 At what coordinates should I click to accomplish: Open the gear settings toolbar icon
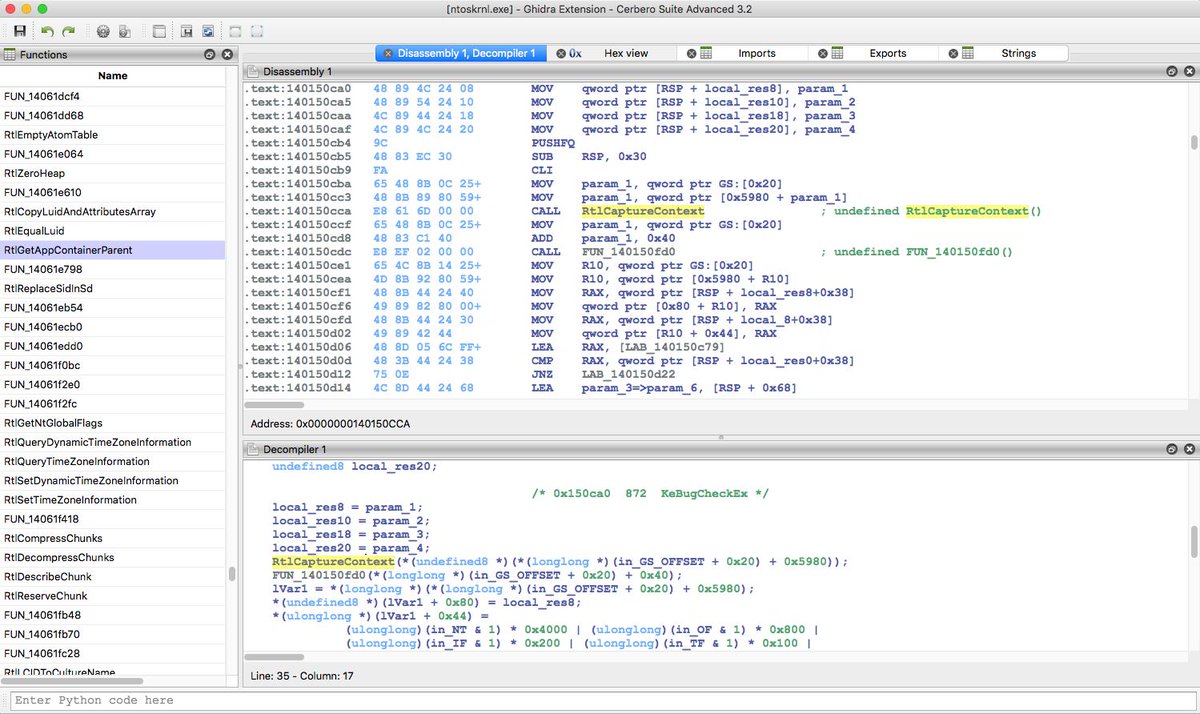103,32
